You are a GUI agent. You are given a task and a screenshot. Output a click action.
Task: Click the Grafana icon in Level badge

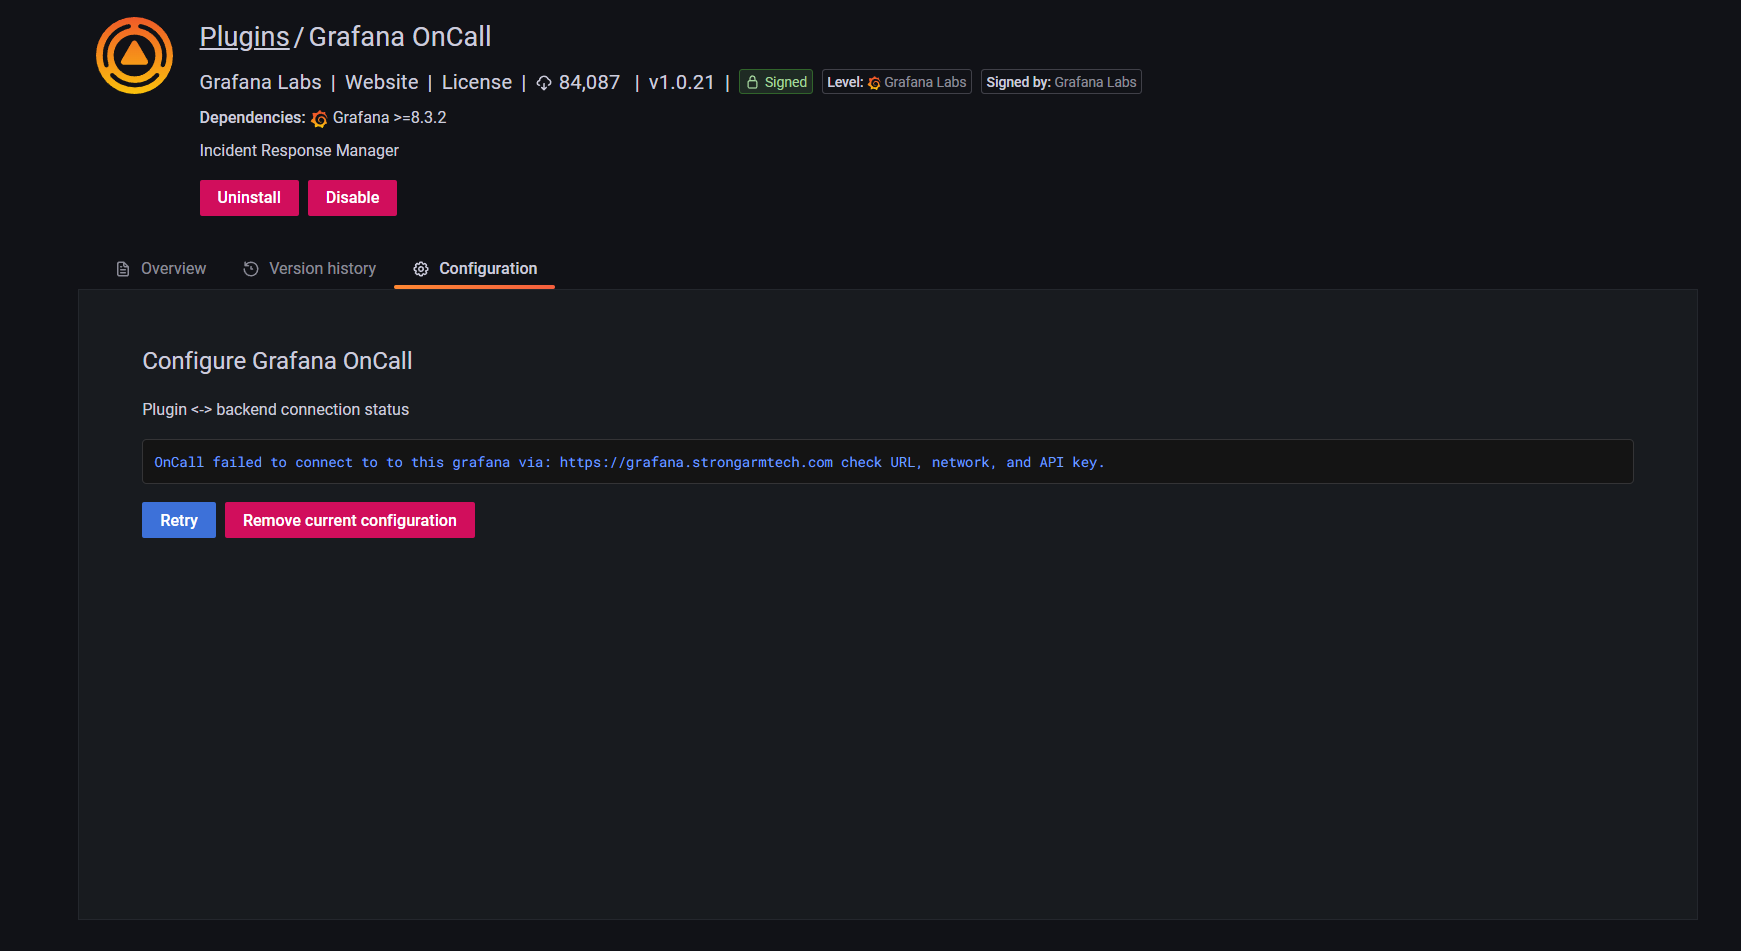(874, 83)
